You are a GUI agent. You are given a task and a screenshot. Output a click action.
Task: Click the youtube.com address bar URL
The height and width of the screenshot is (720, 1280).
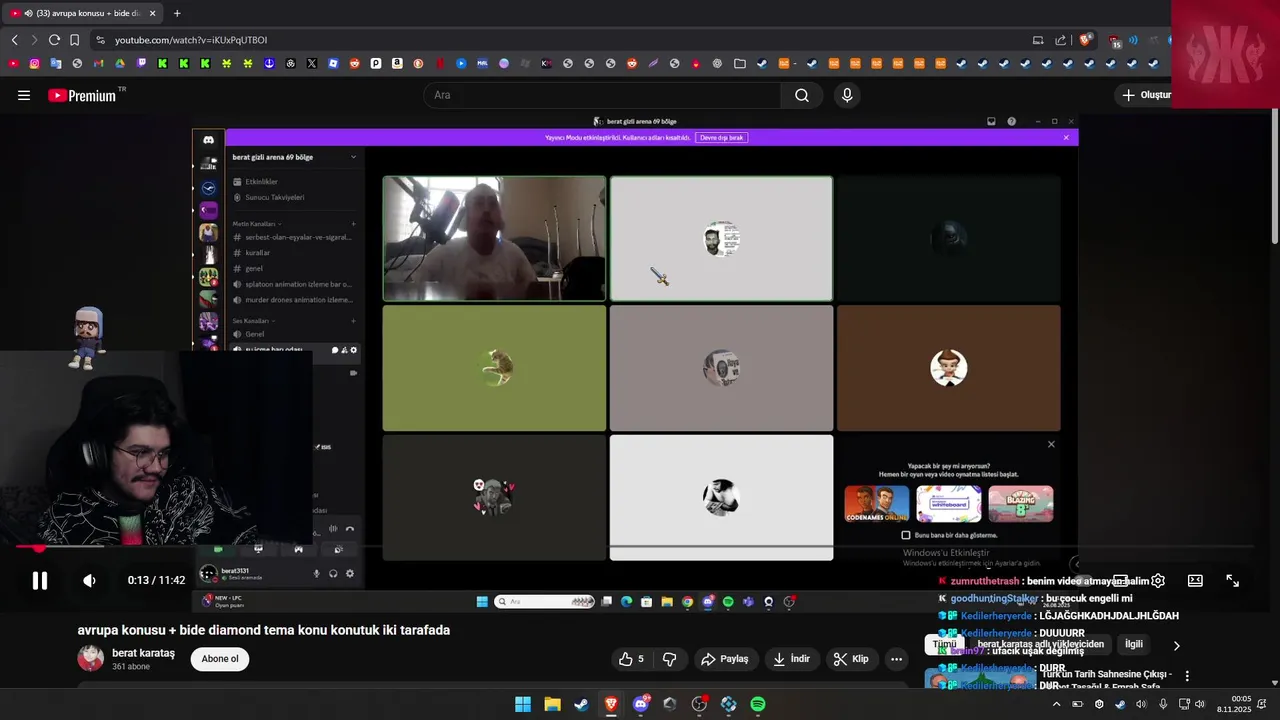pyautogui.click(x=191, y=40)
